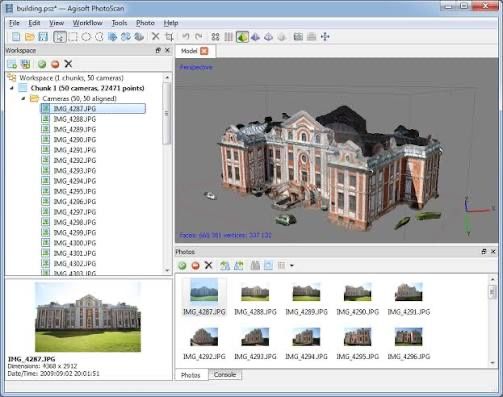Choose the Rotate Object tool
This screenshot has width=503, height=397.
[139, 37]
